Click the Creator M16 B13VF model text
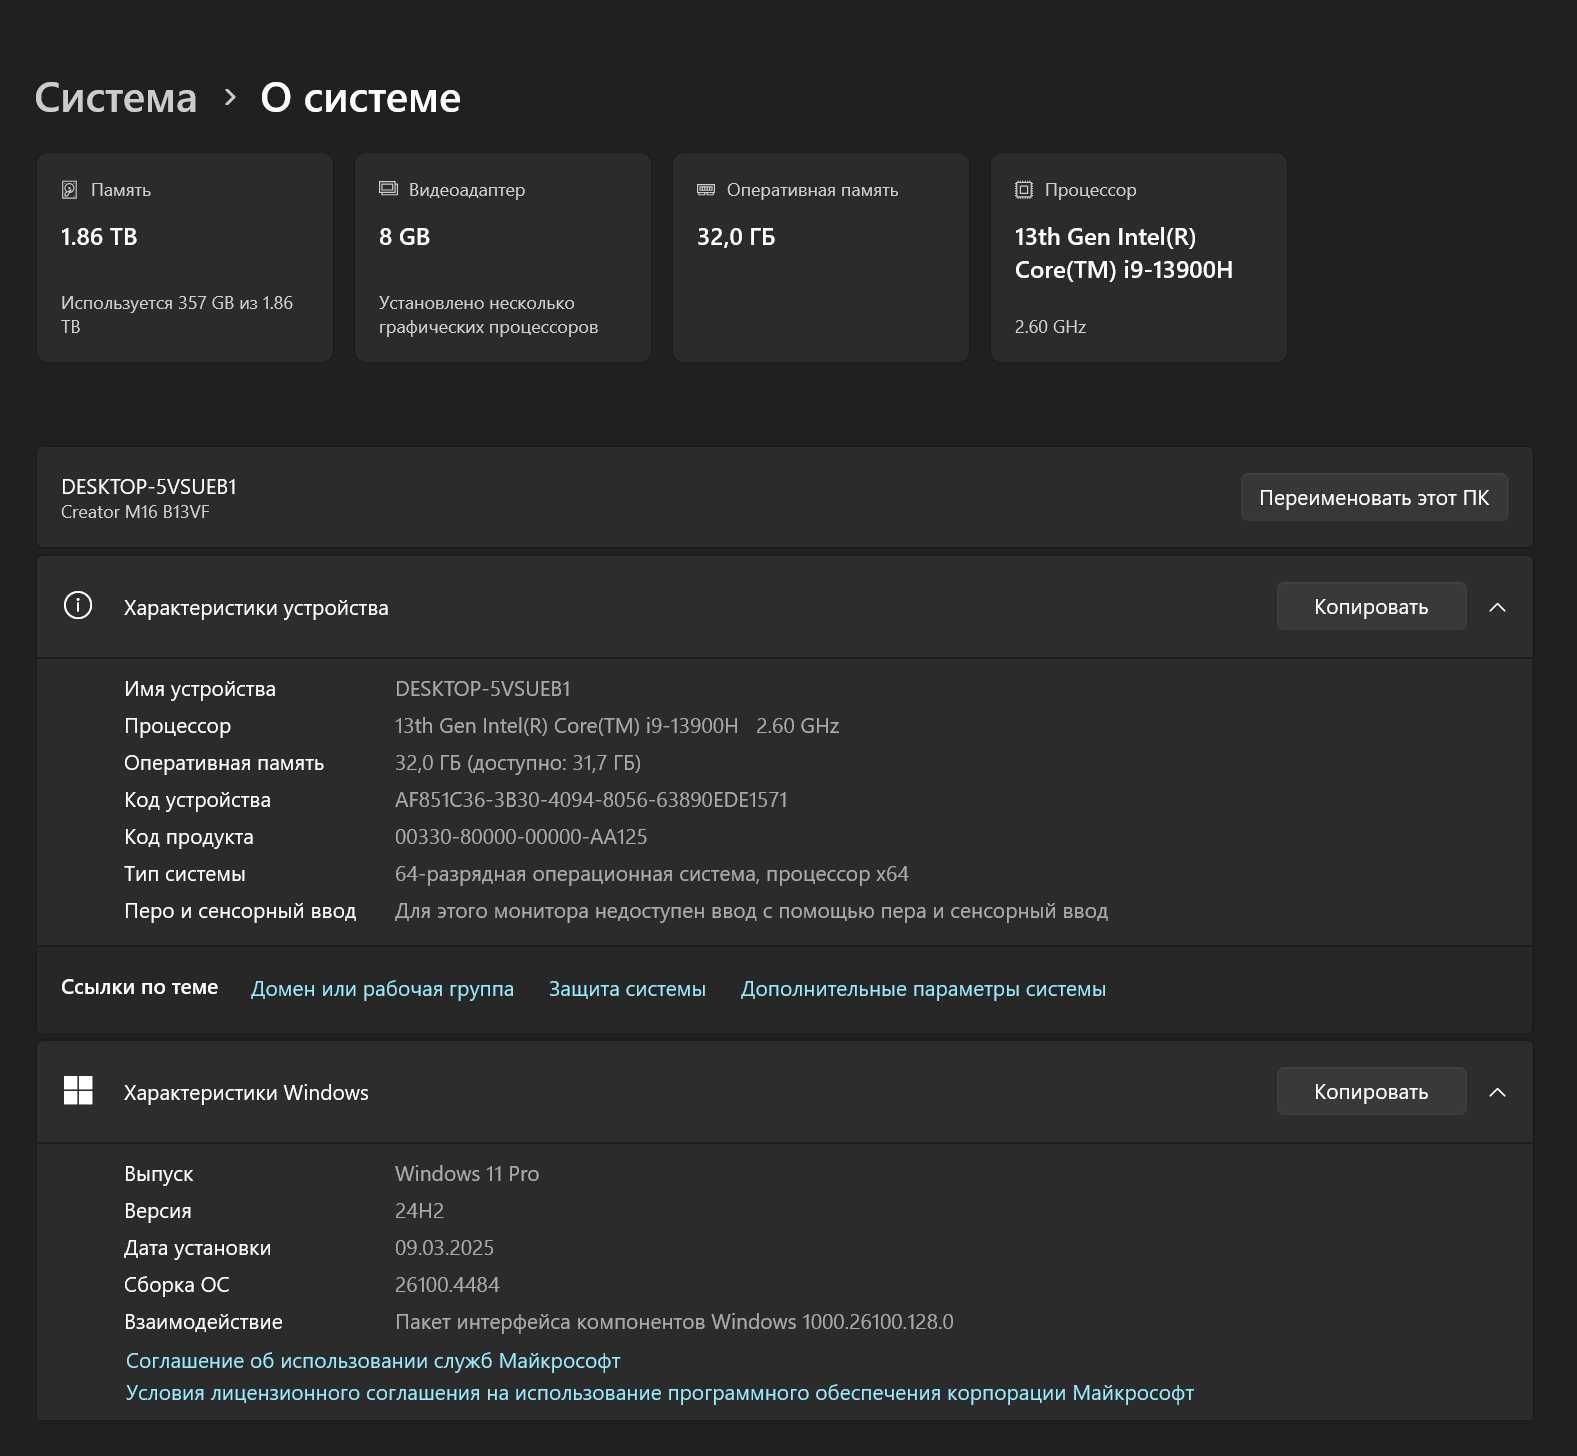 click(x=135, y=512)
